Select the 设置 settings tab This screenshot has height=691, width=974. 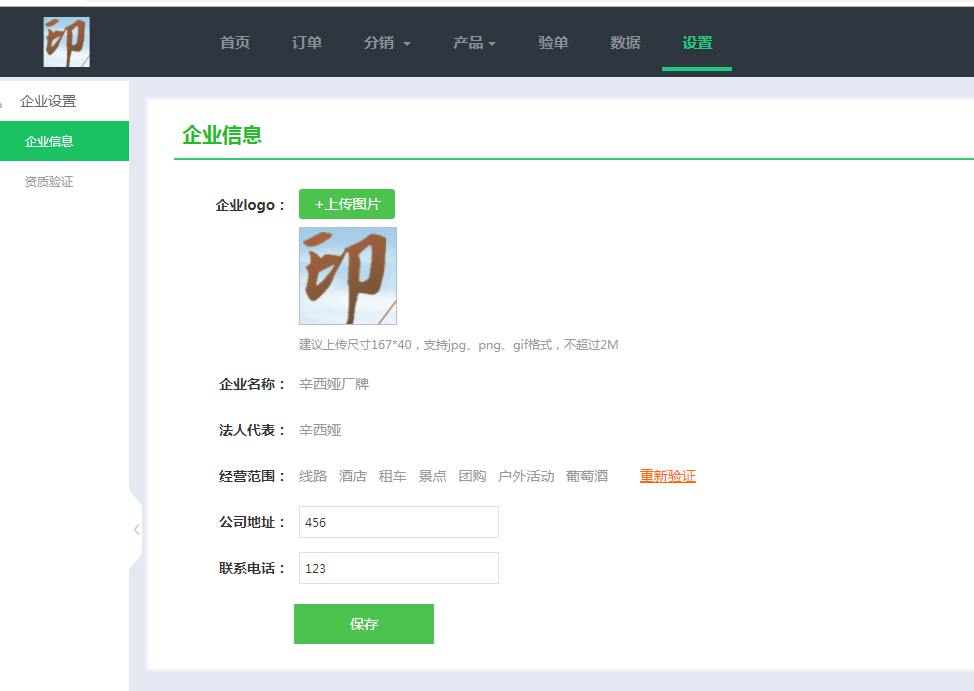pos(697,43)
